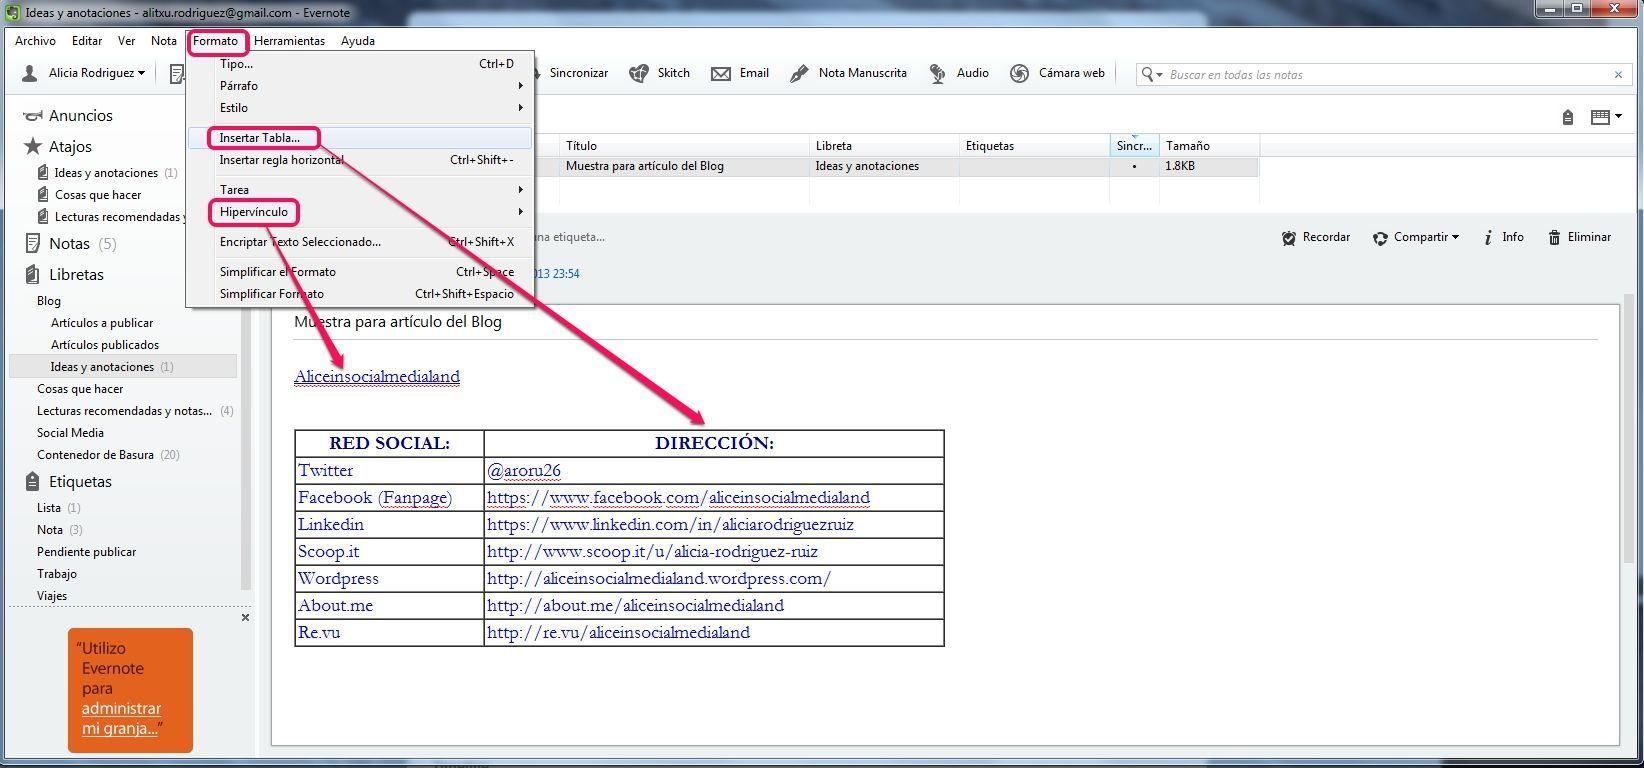Open the LinkedIn profile URL link

click(x=670, y=525)
